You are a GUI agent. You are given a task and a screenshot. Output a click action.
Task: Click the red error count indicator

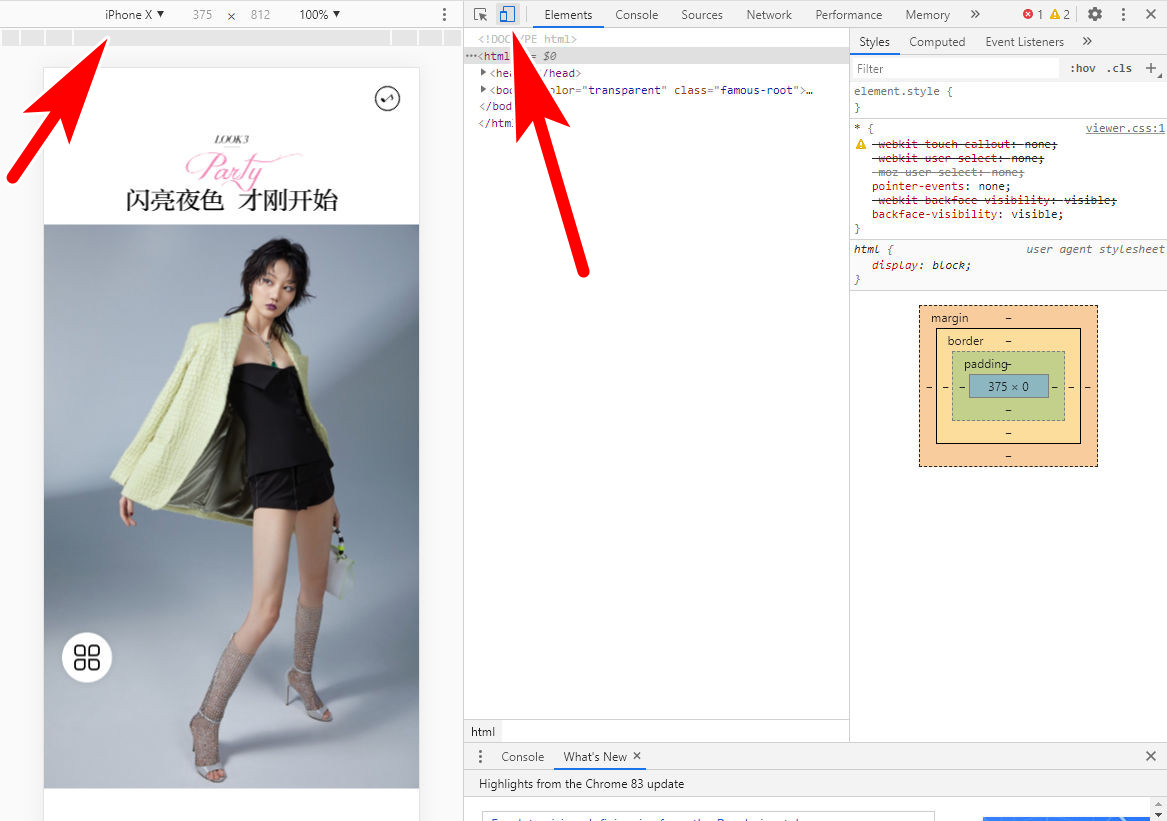[1032, 14]
